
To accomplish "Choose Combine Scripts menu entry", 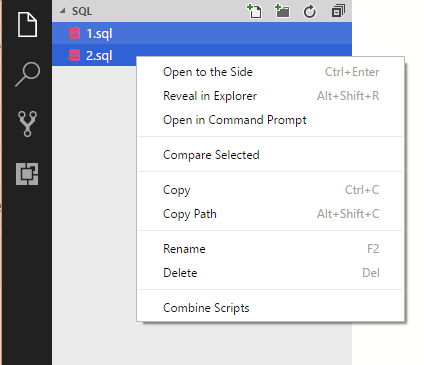I will click(271, 308).
